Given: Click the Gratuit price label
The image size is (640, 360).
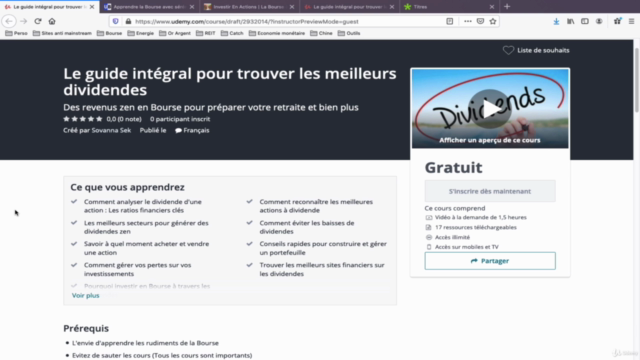Looking at the screenshot, I should (x=453, y=167).
